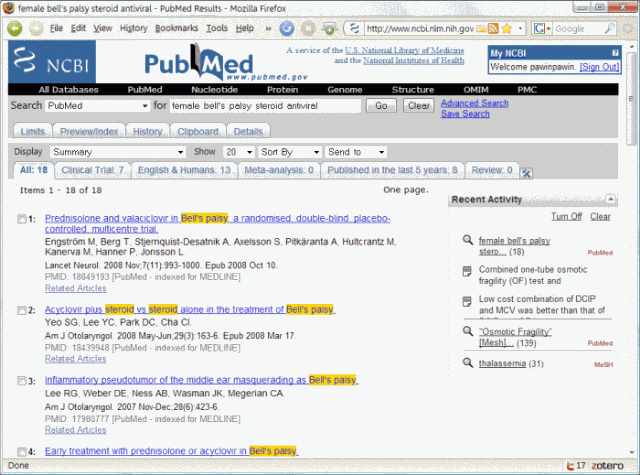
Task: Click magnifier icon beside Osmotic Fragility search
Action: click(468, 331)
